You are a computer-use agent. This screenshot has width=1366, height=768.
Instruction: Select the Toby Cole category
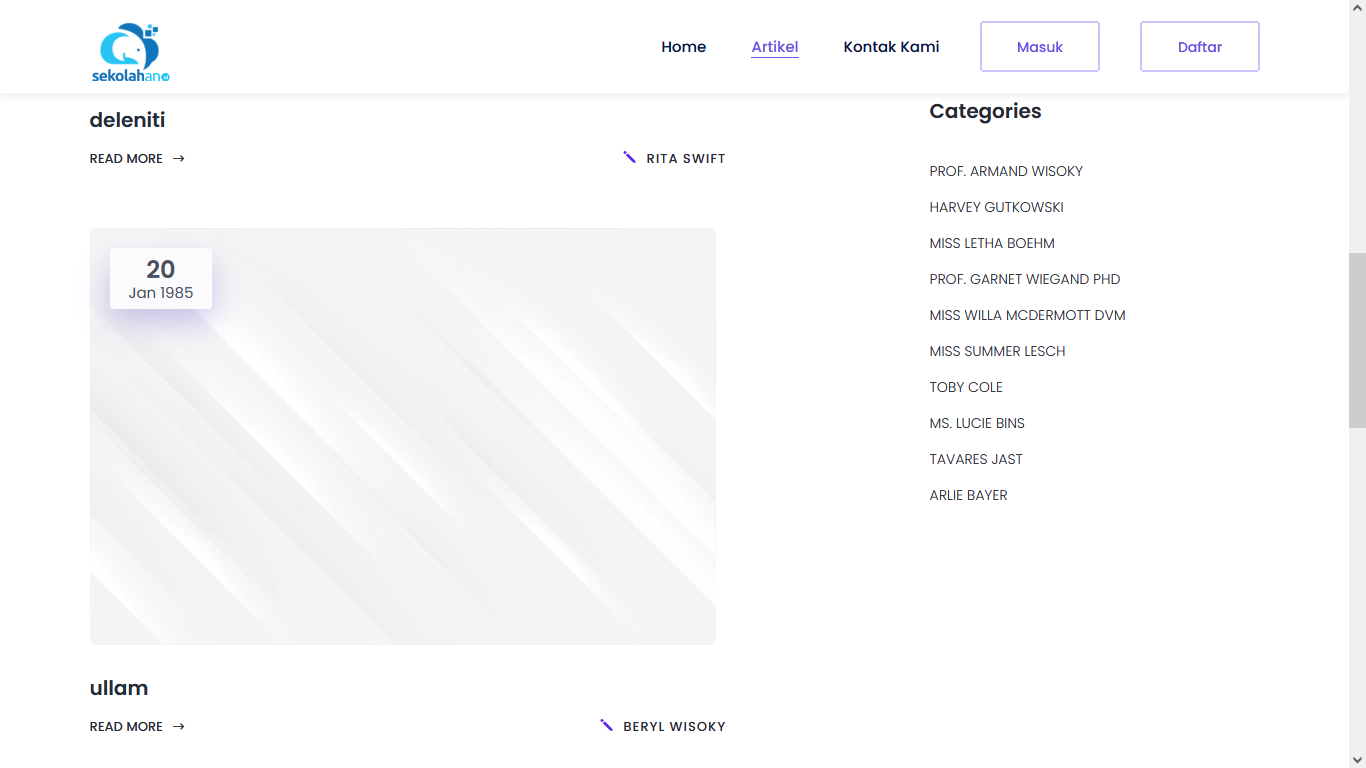[x=965, y=387]
